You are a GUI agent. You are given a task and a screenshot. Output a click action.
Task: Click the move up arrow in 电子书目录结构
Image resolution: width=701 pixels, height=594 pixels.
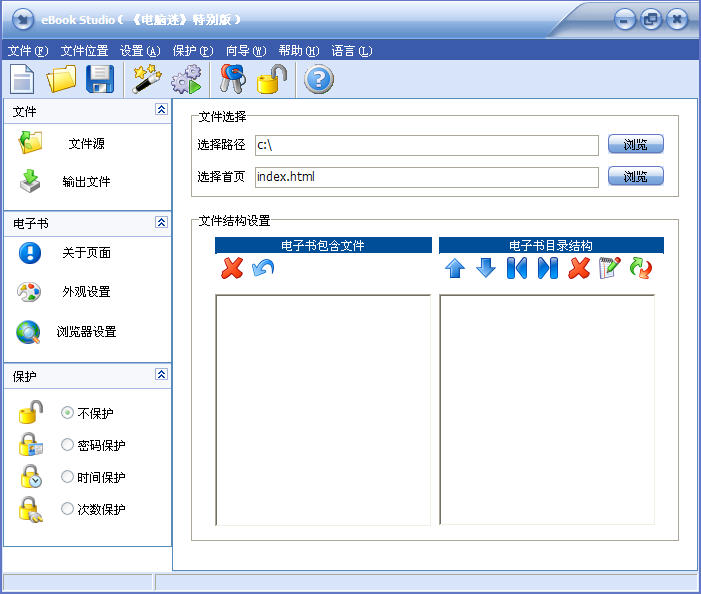(455, 268)
